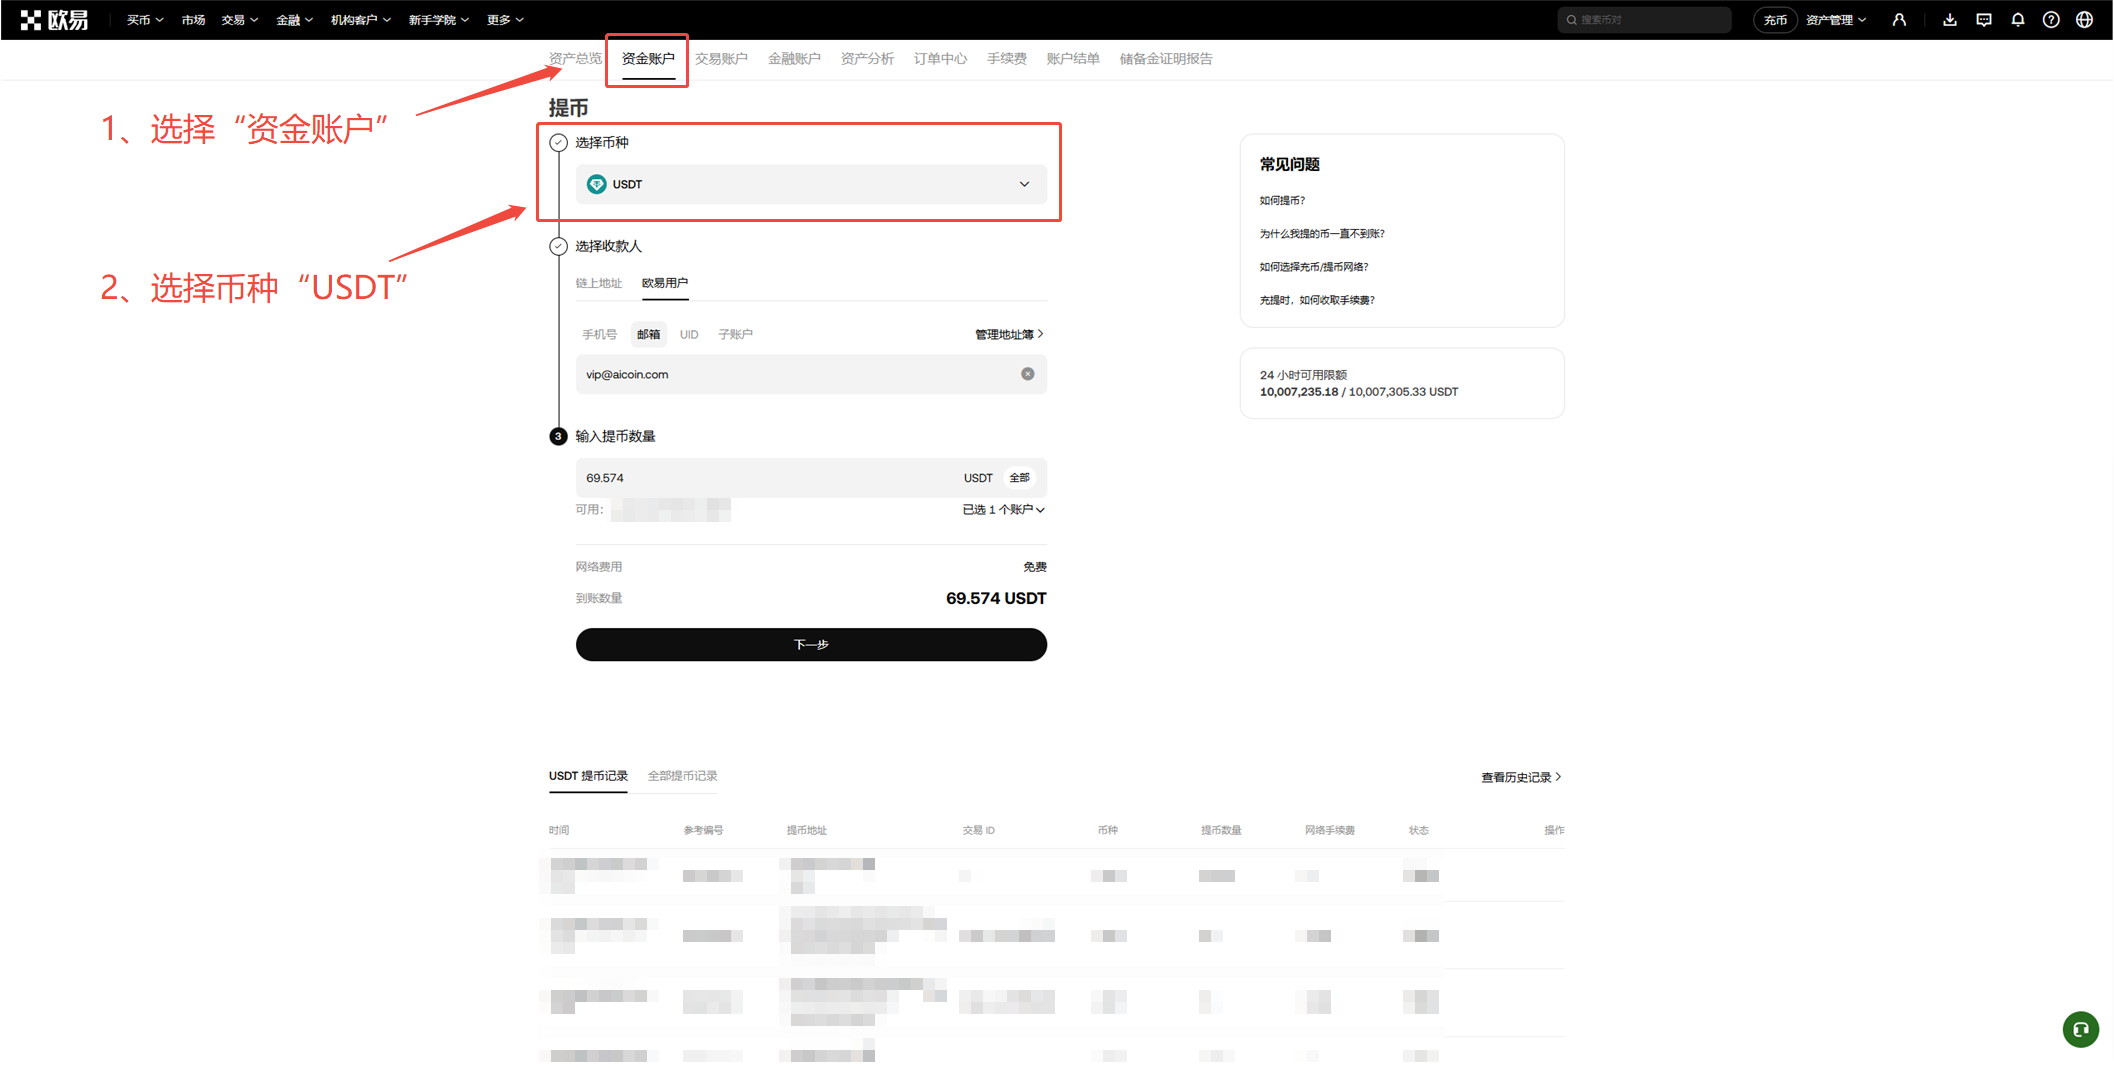Click 全部 to withdraw maximum amount
The height and width of the screenshot is (1074, 2114).
pos(1019,477)
